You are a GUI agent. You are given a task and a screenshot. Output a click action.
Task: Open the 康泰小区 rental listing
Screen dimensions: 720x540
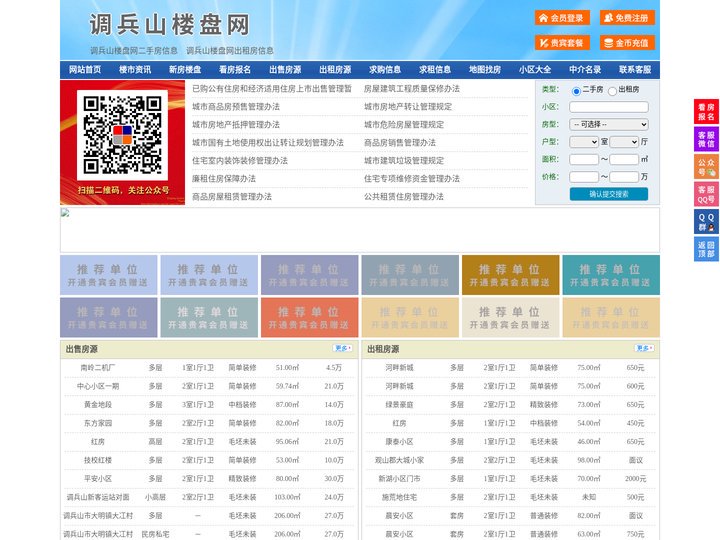399,442
